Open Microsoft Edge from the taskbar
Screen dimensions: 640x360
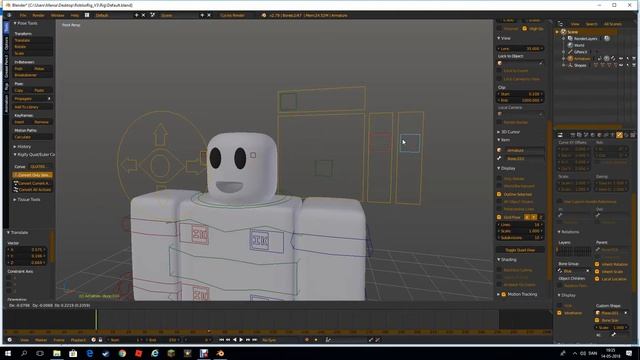[x=89, y=353]
